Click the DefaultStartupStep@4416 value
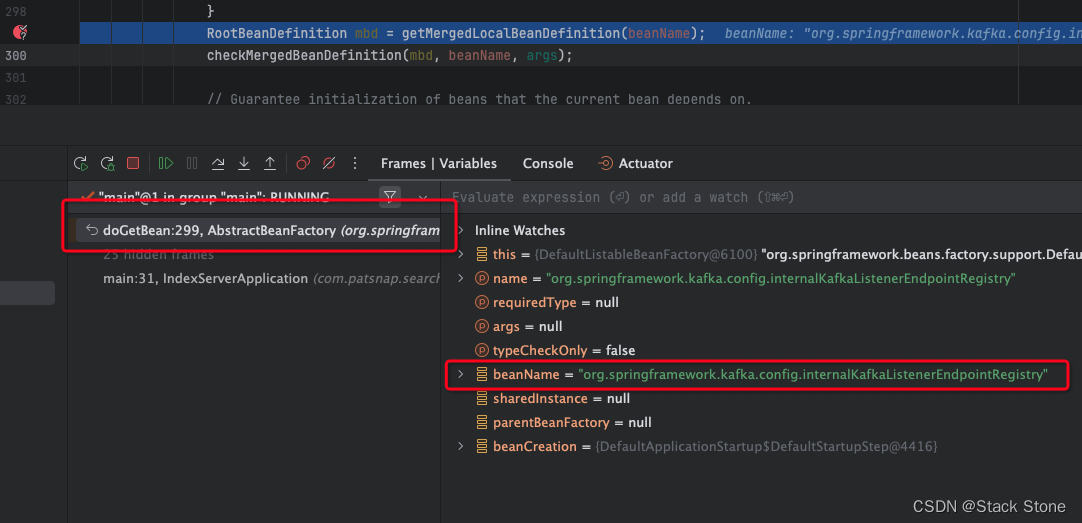The height and width of the screenshot is (523, 1082). pos(766,446)
